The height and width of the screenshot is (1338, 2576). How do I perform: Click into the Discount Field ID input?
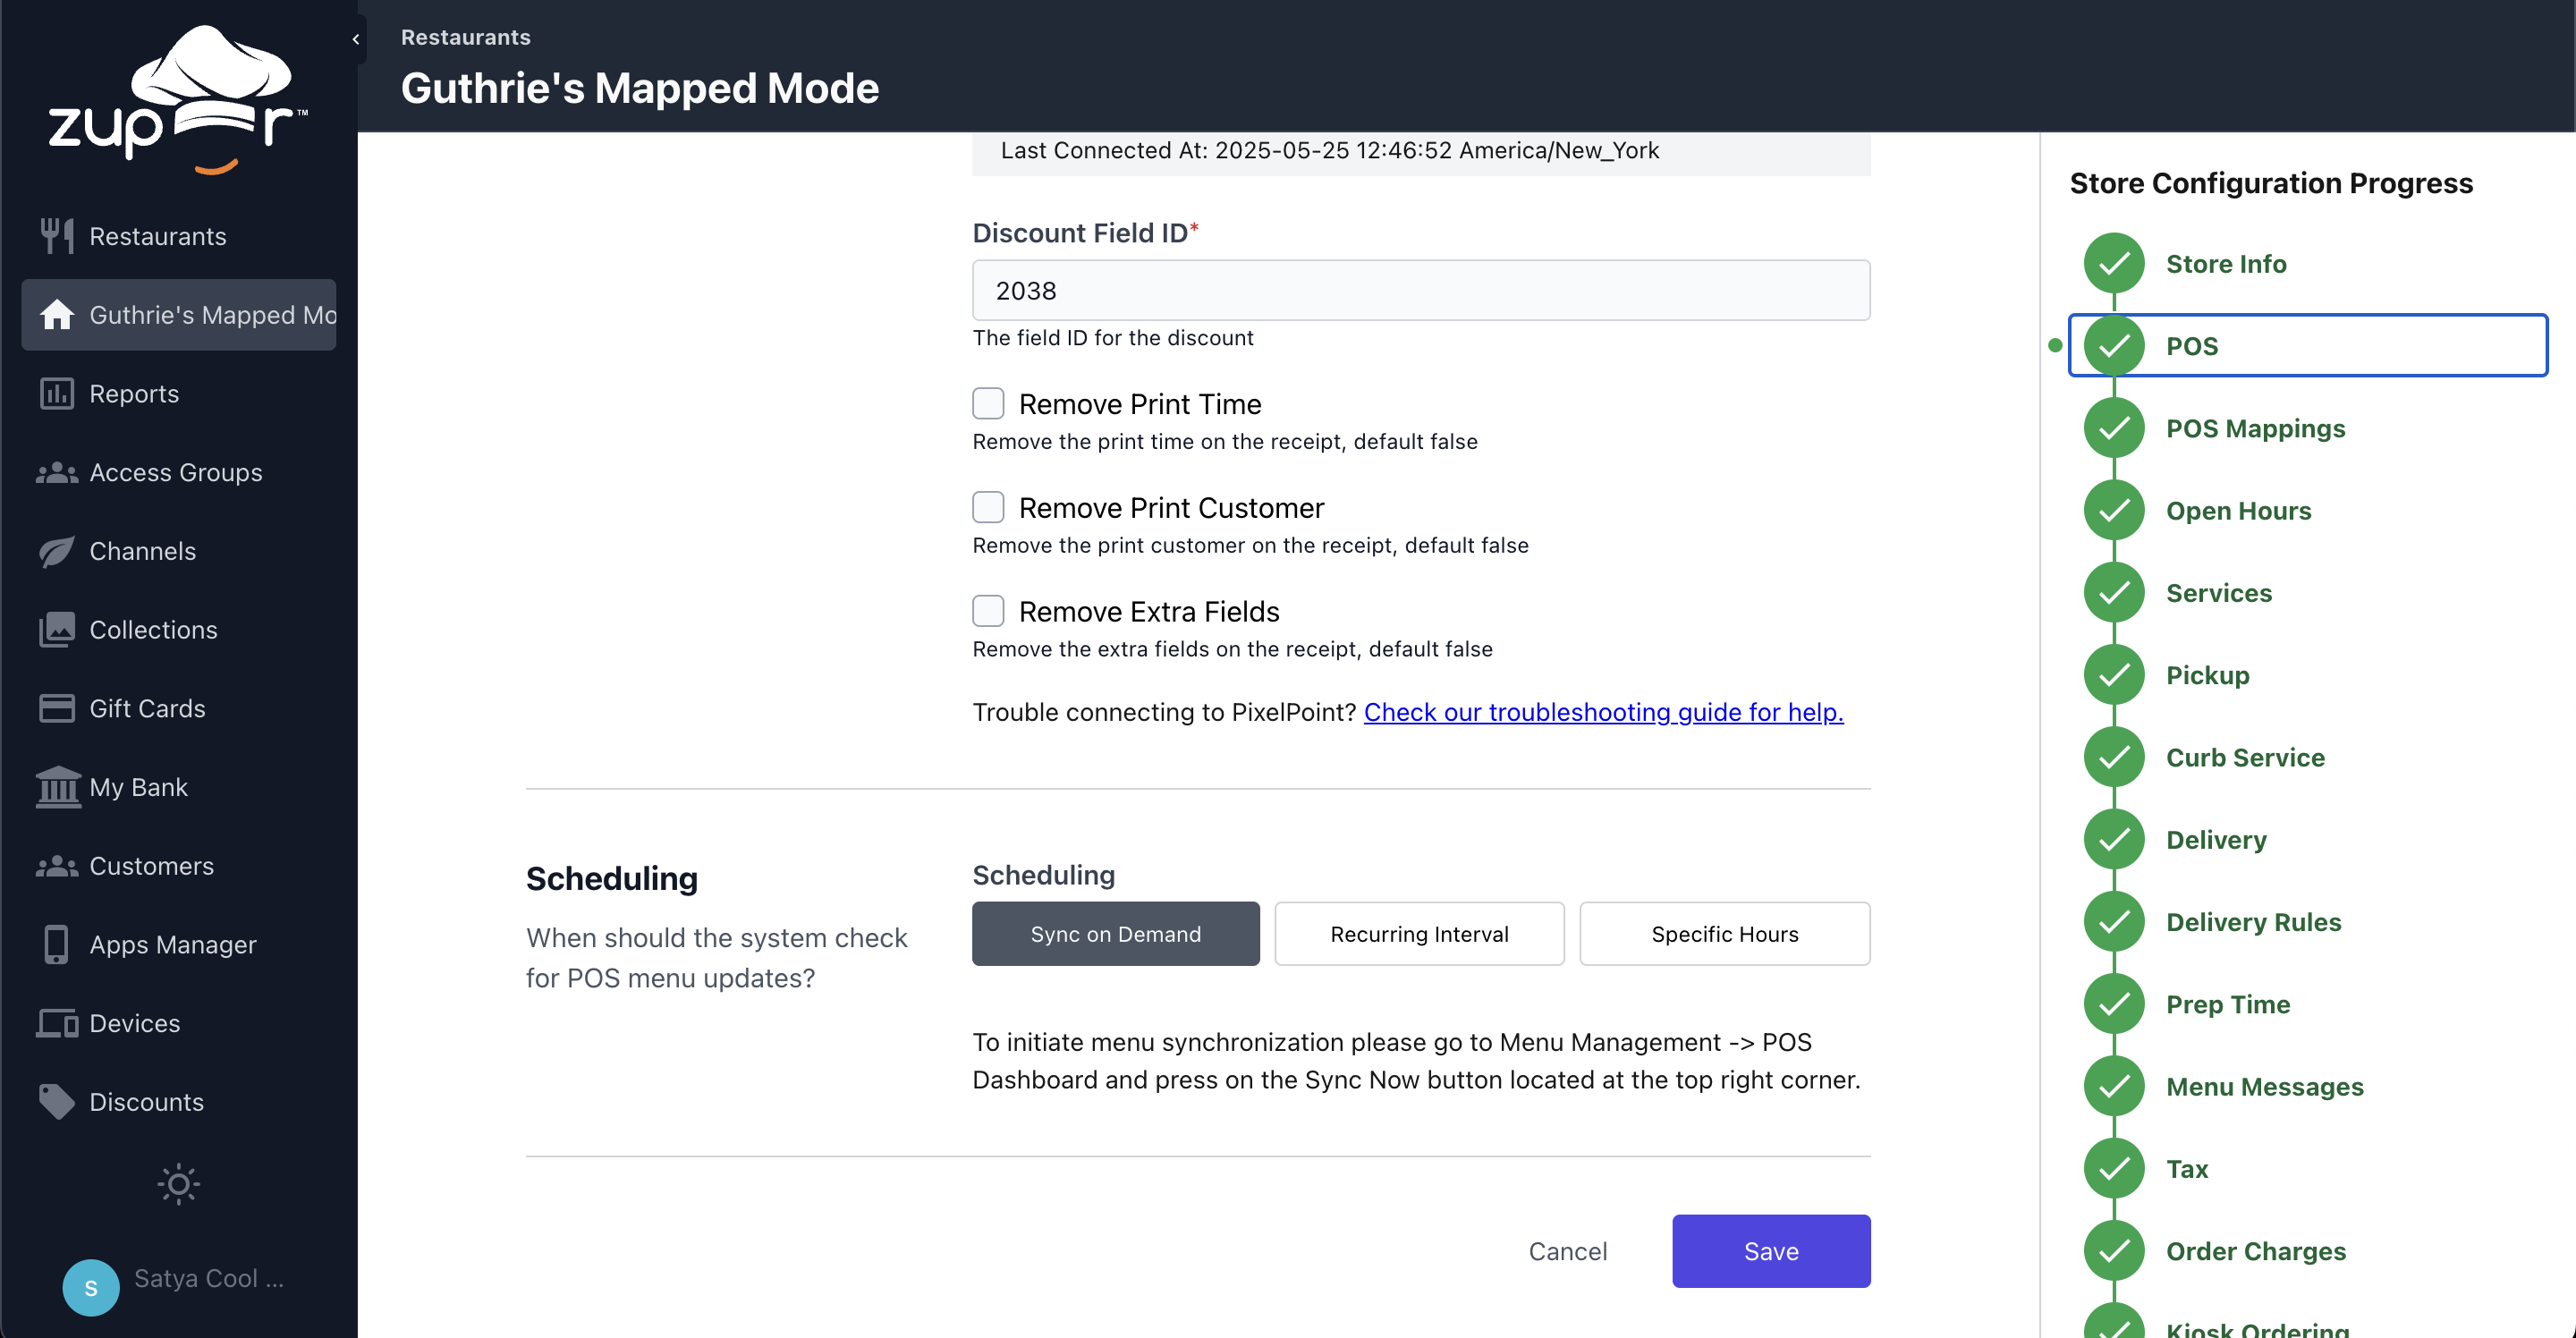1420,291
